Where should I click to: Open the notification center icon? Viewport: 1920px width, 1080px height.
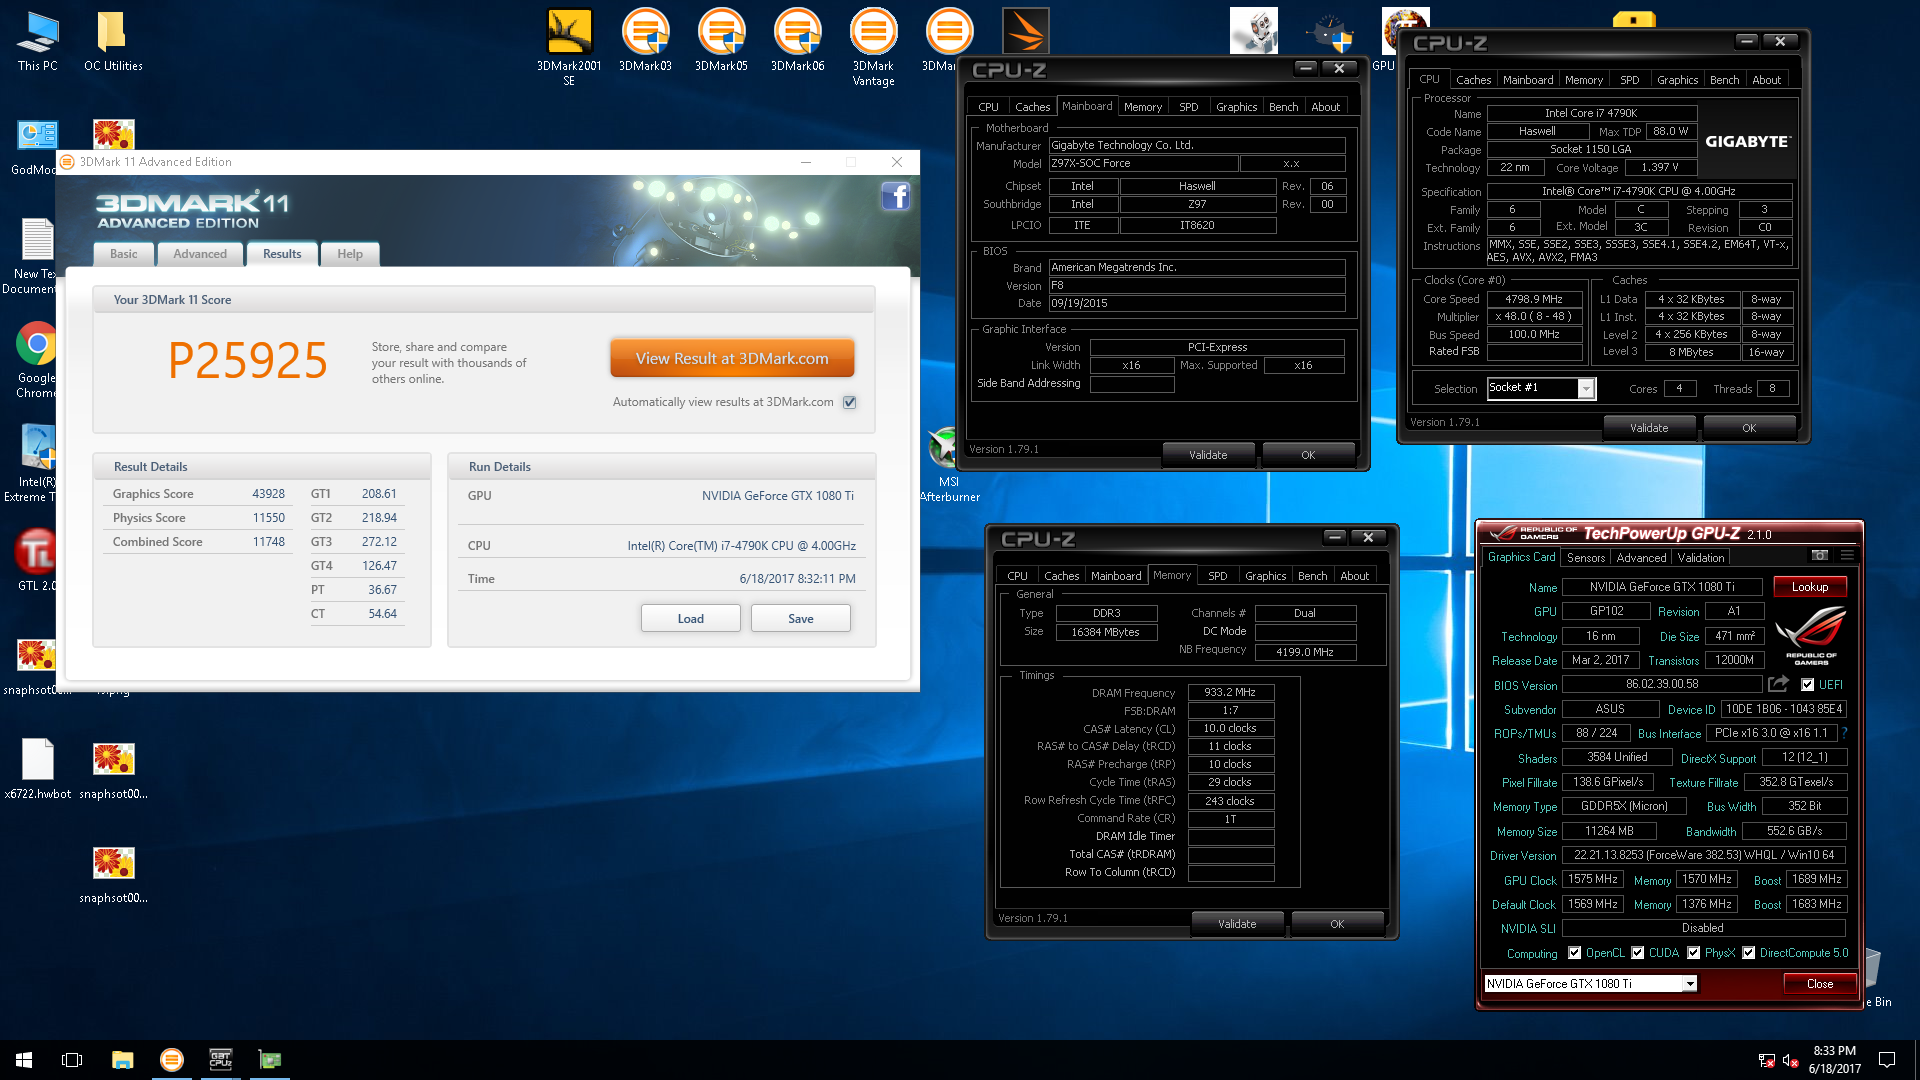point(1887,1060)
